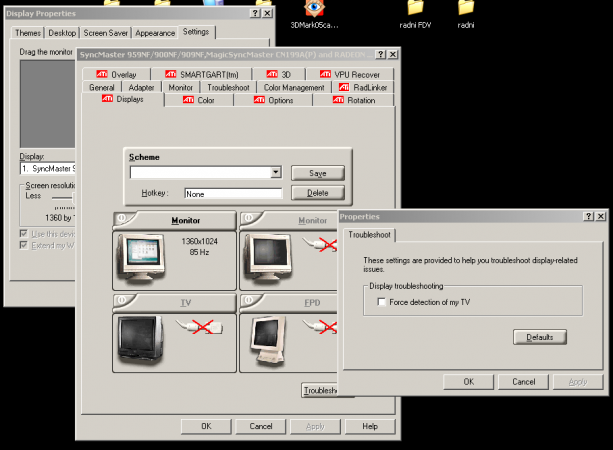Toggle Use this device checkbox in Display Properties
This screenshot has height=450, width=613.
tap(24, 234)
